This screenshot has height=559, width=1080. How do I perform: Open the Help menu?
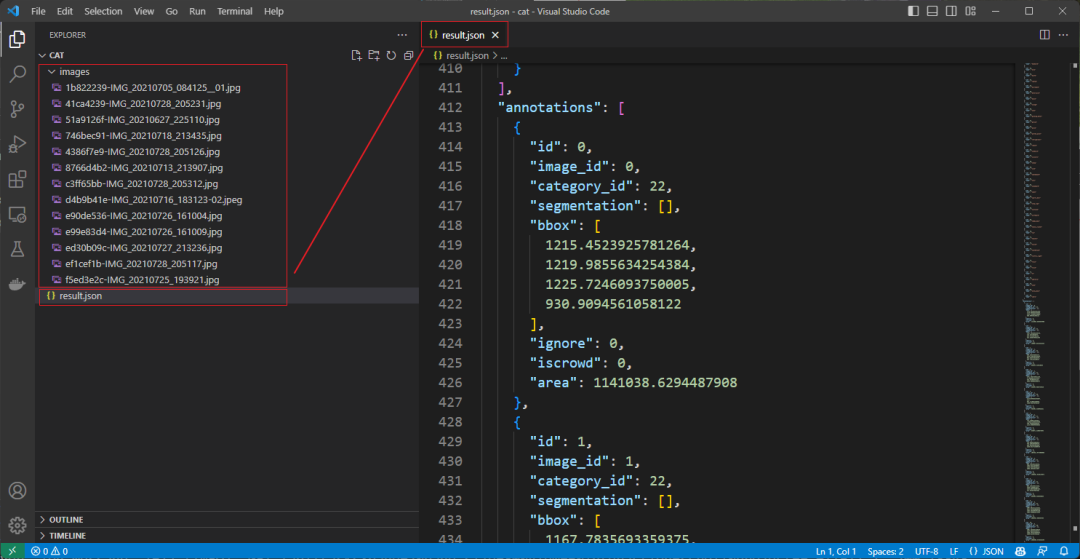click(273, 12)
